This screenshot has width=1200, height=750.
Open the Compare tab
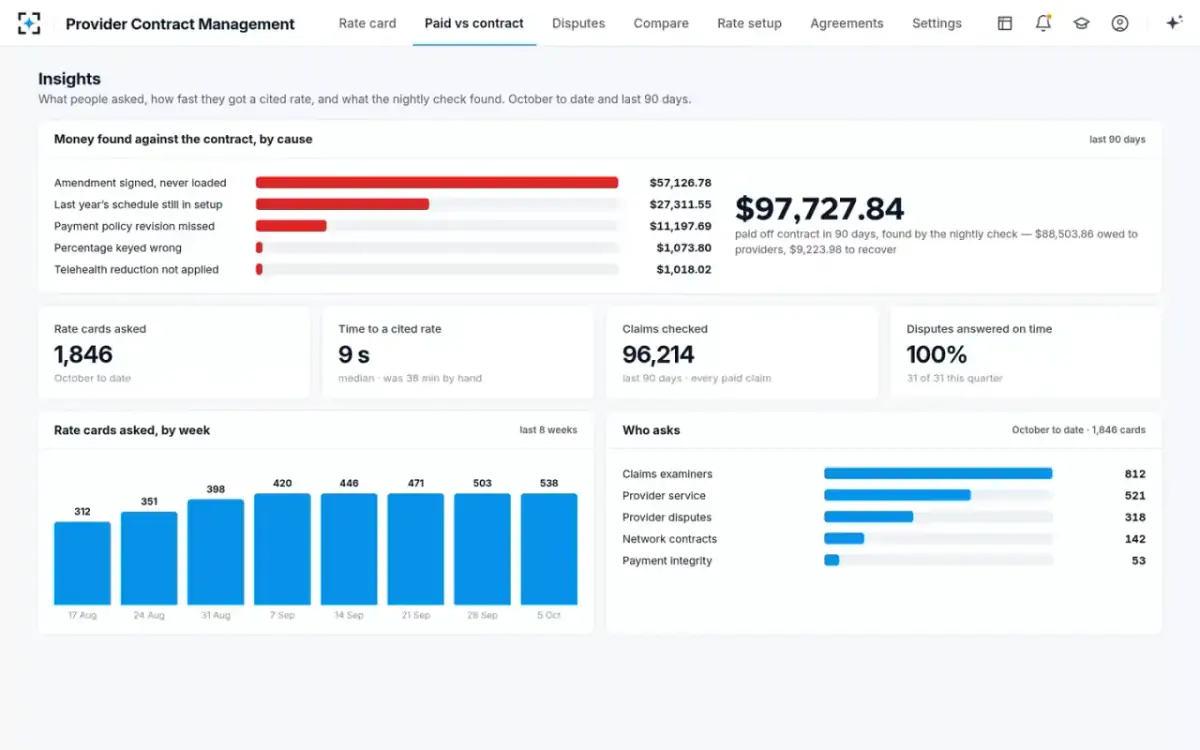pyautogui.click(x=661, y=23)
